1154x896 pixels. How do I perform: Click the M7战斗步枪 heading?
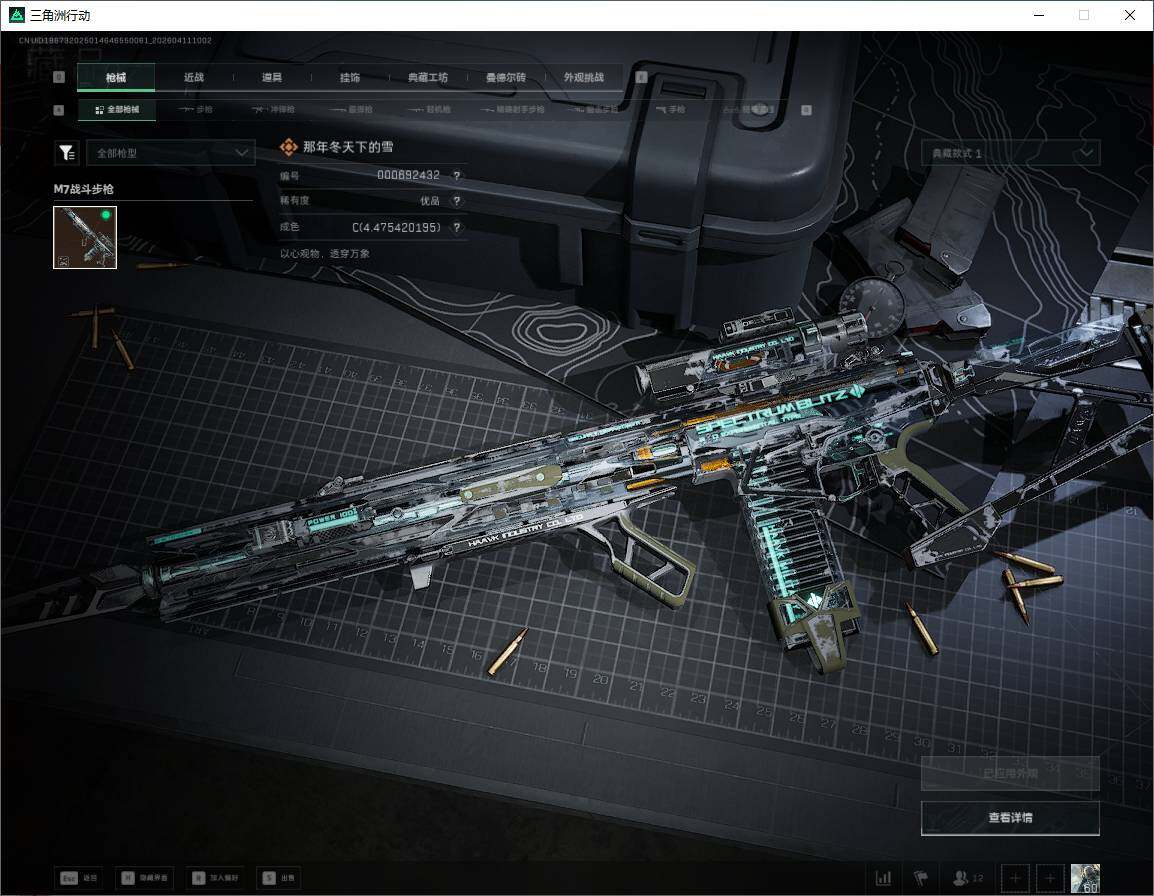[x=83, y=189]
